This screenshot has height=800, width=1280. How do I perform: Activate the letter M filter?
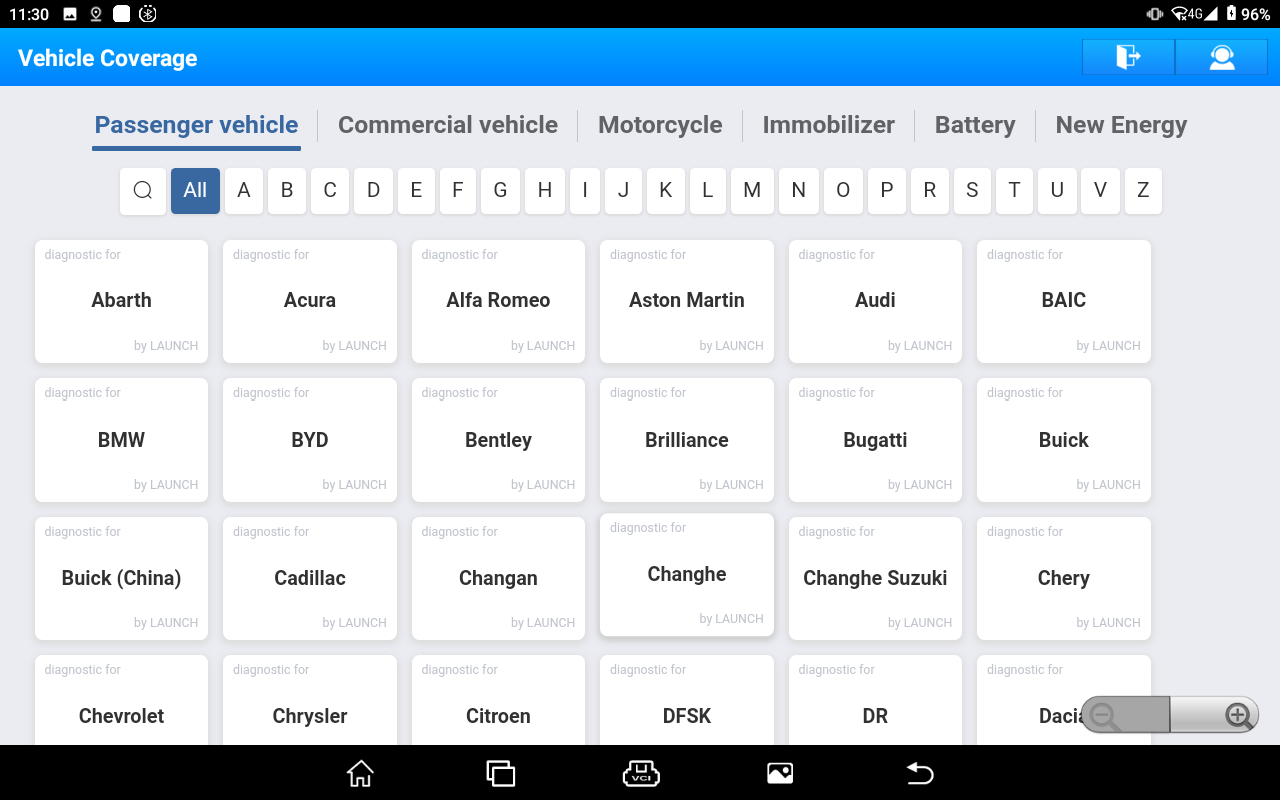pyautogui.click(x=752, y=190)
